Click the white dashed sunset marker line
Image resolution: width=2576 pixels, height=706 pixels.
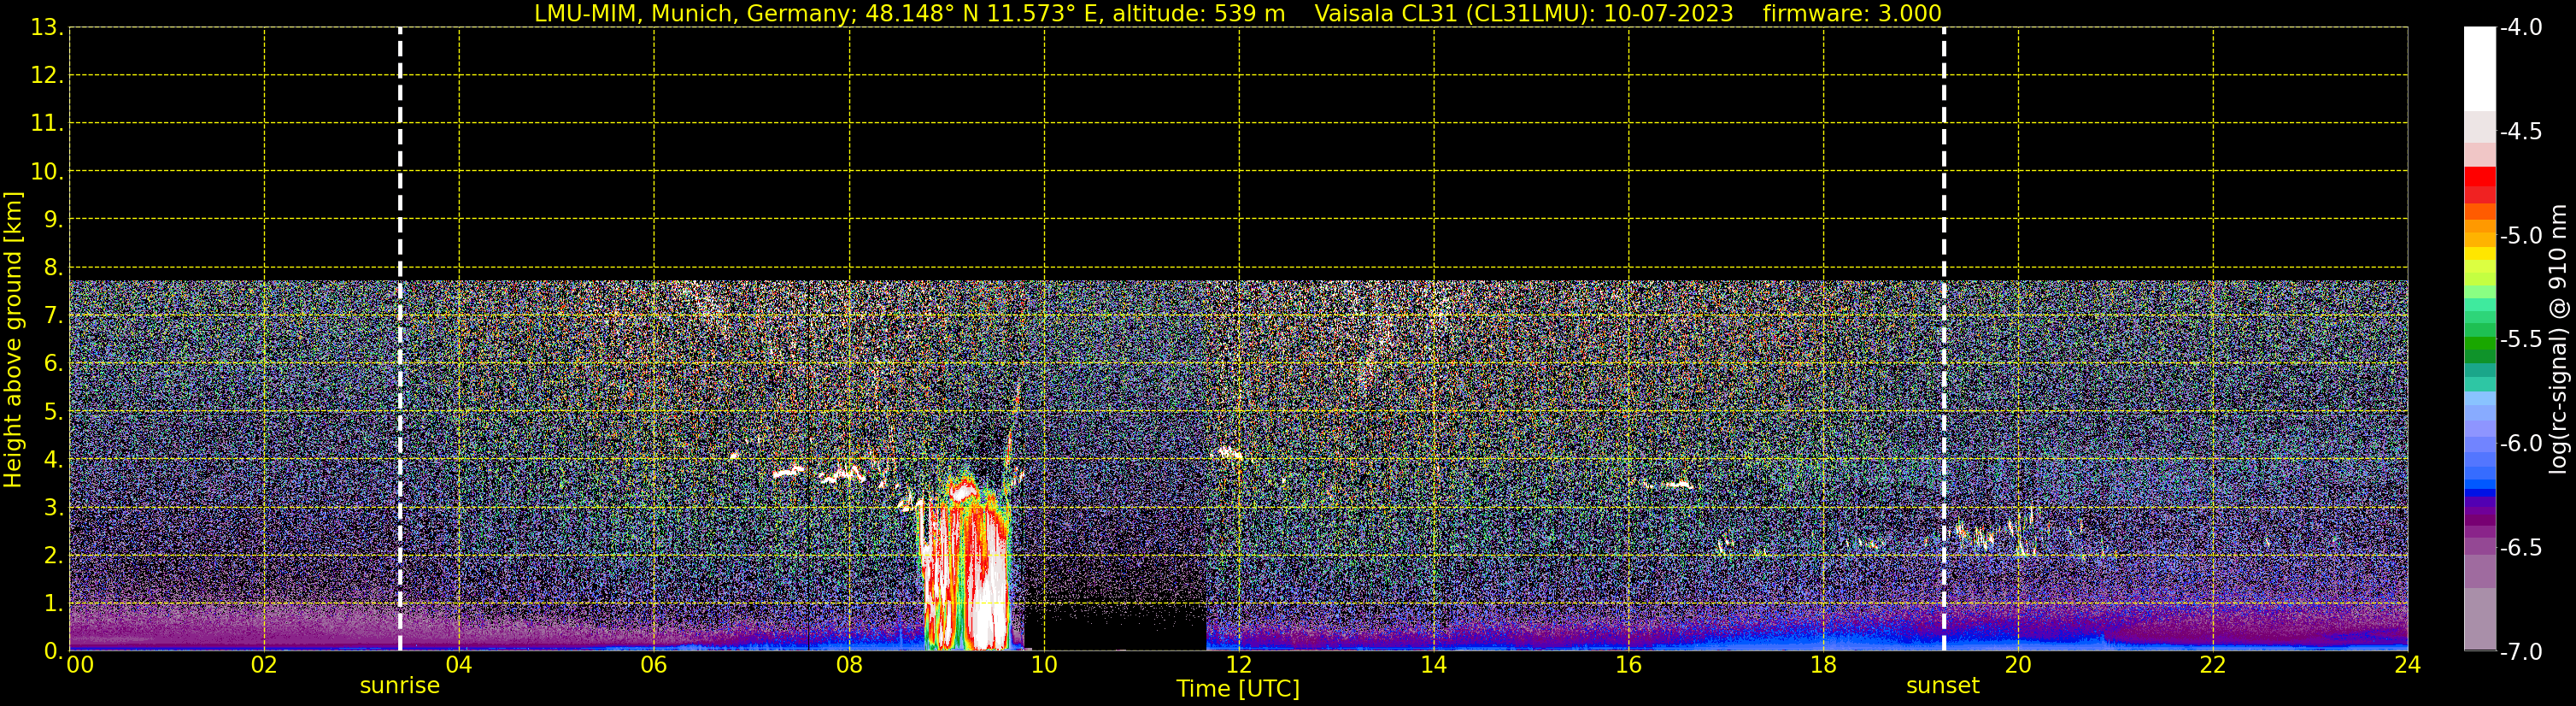click(1944, 339)
